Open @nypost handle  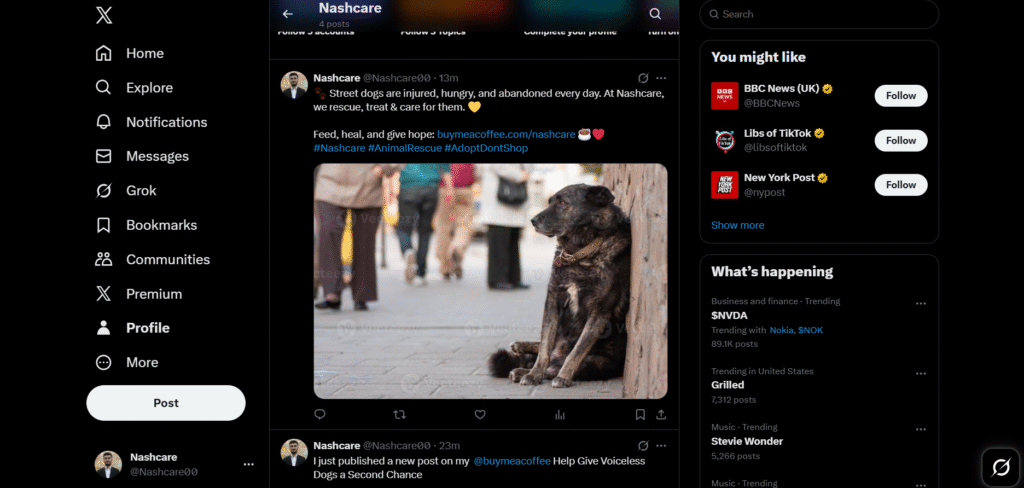[x=764, y=192]
